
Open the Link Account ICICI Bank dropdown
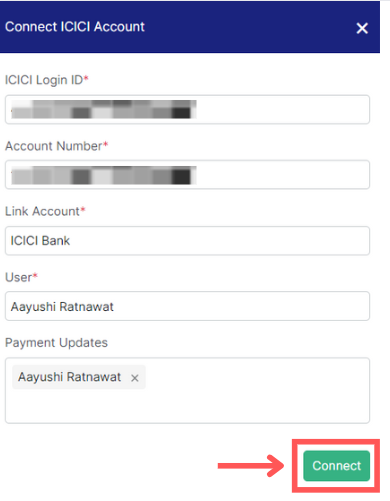coord(187,241)
